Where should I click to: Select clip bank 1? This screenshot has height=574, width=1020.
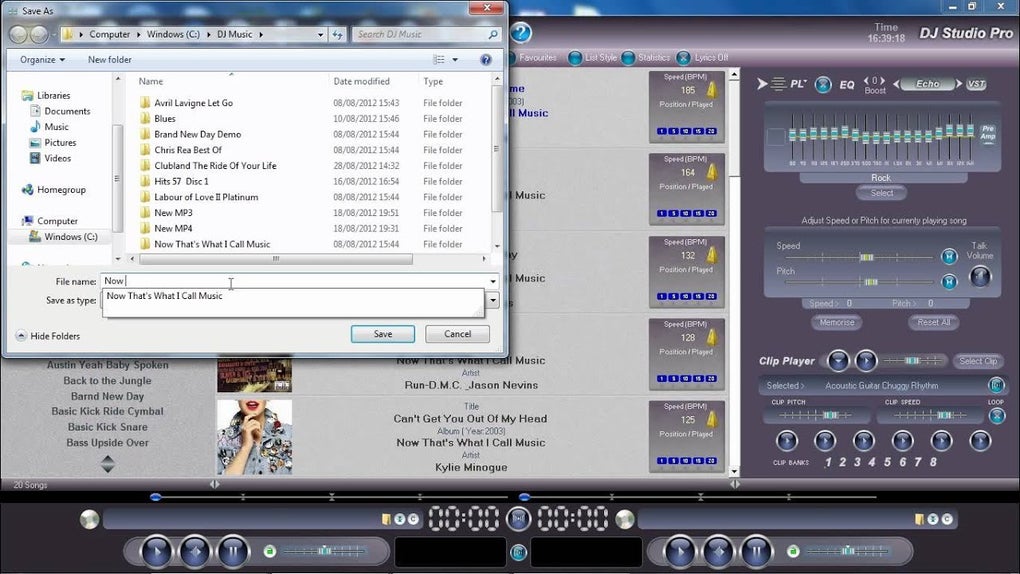click(828, 462)
